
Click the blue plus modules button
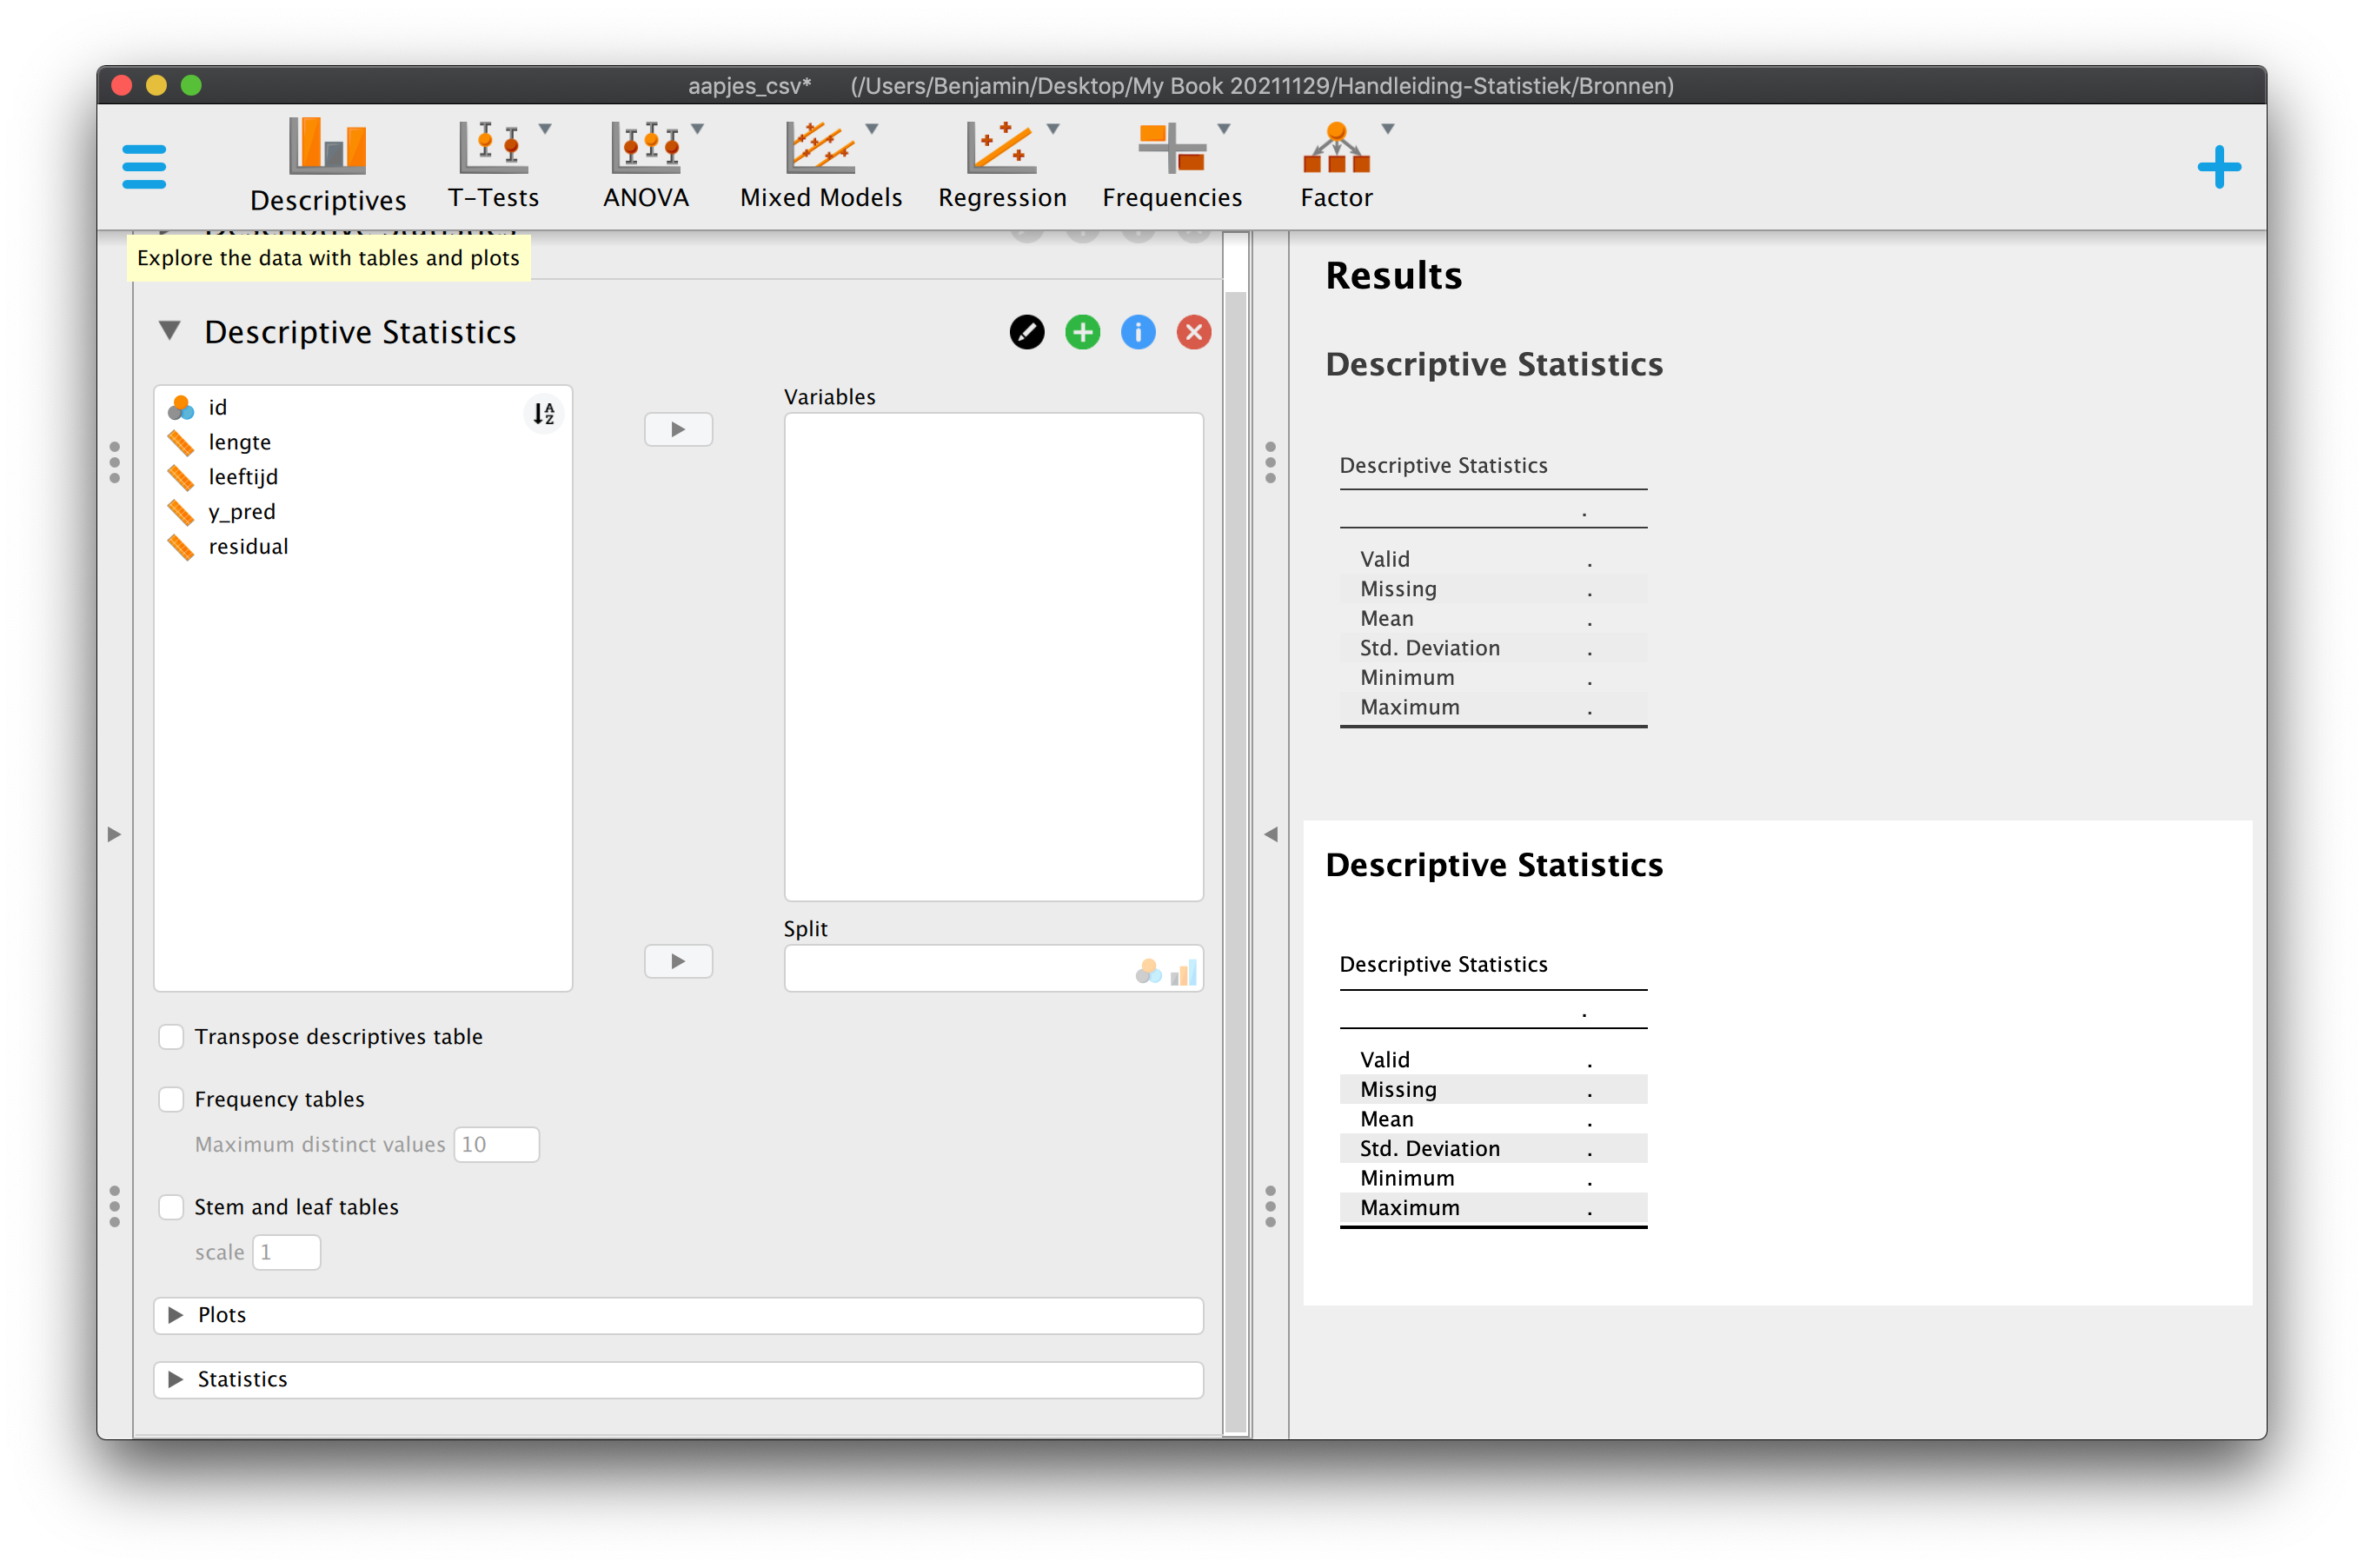[x=2218, y=167]
